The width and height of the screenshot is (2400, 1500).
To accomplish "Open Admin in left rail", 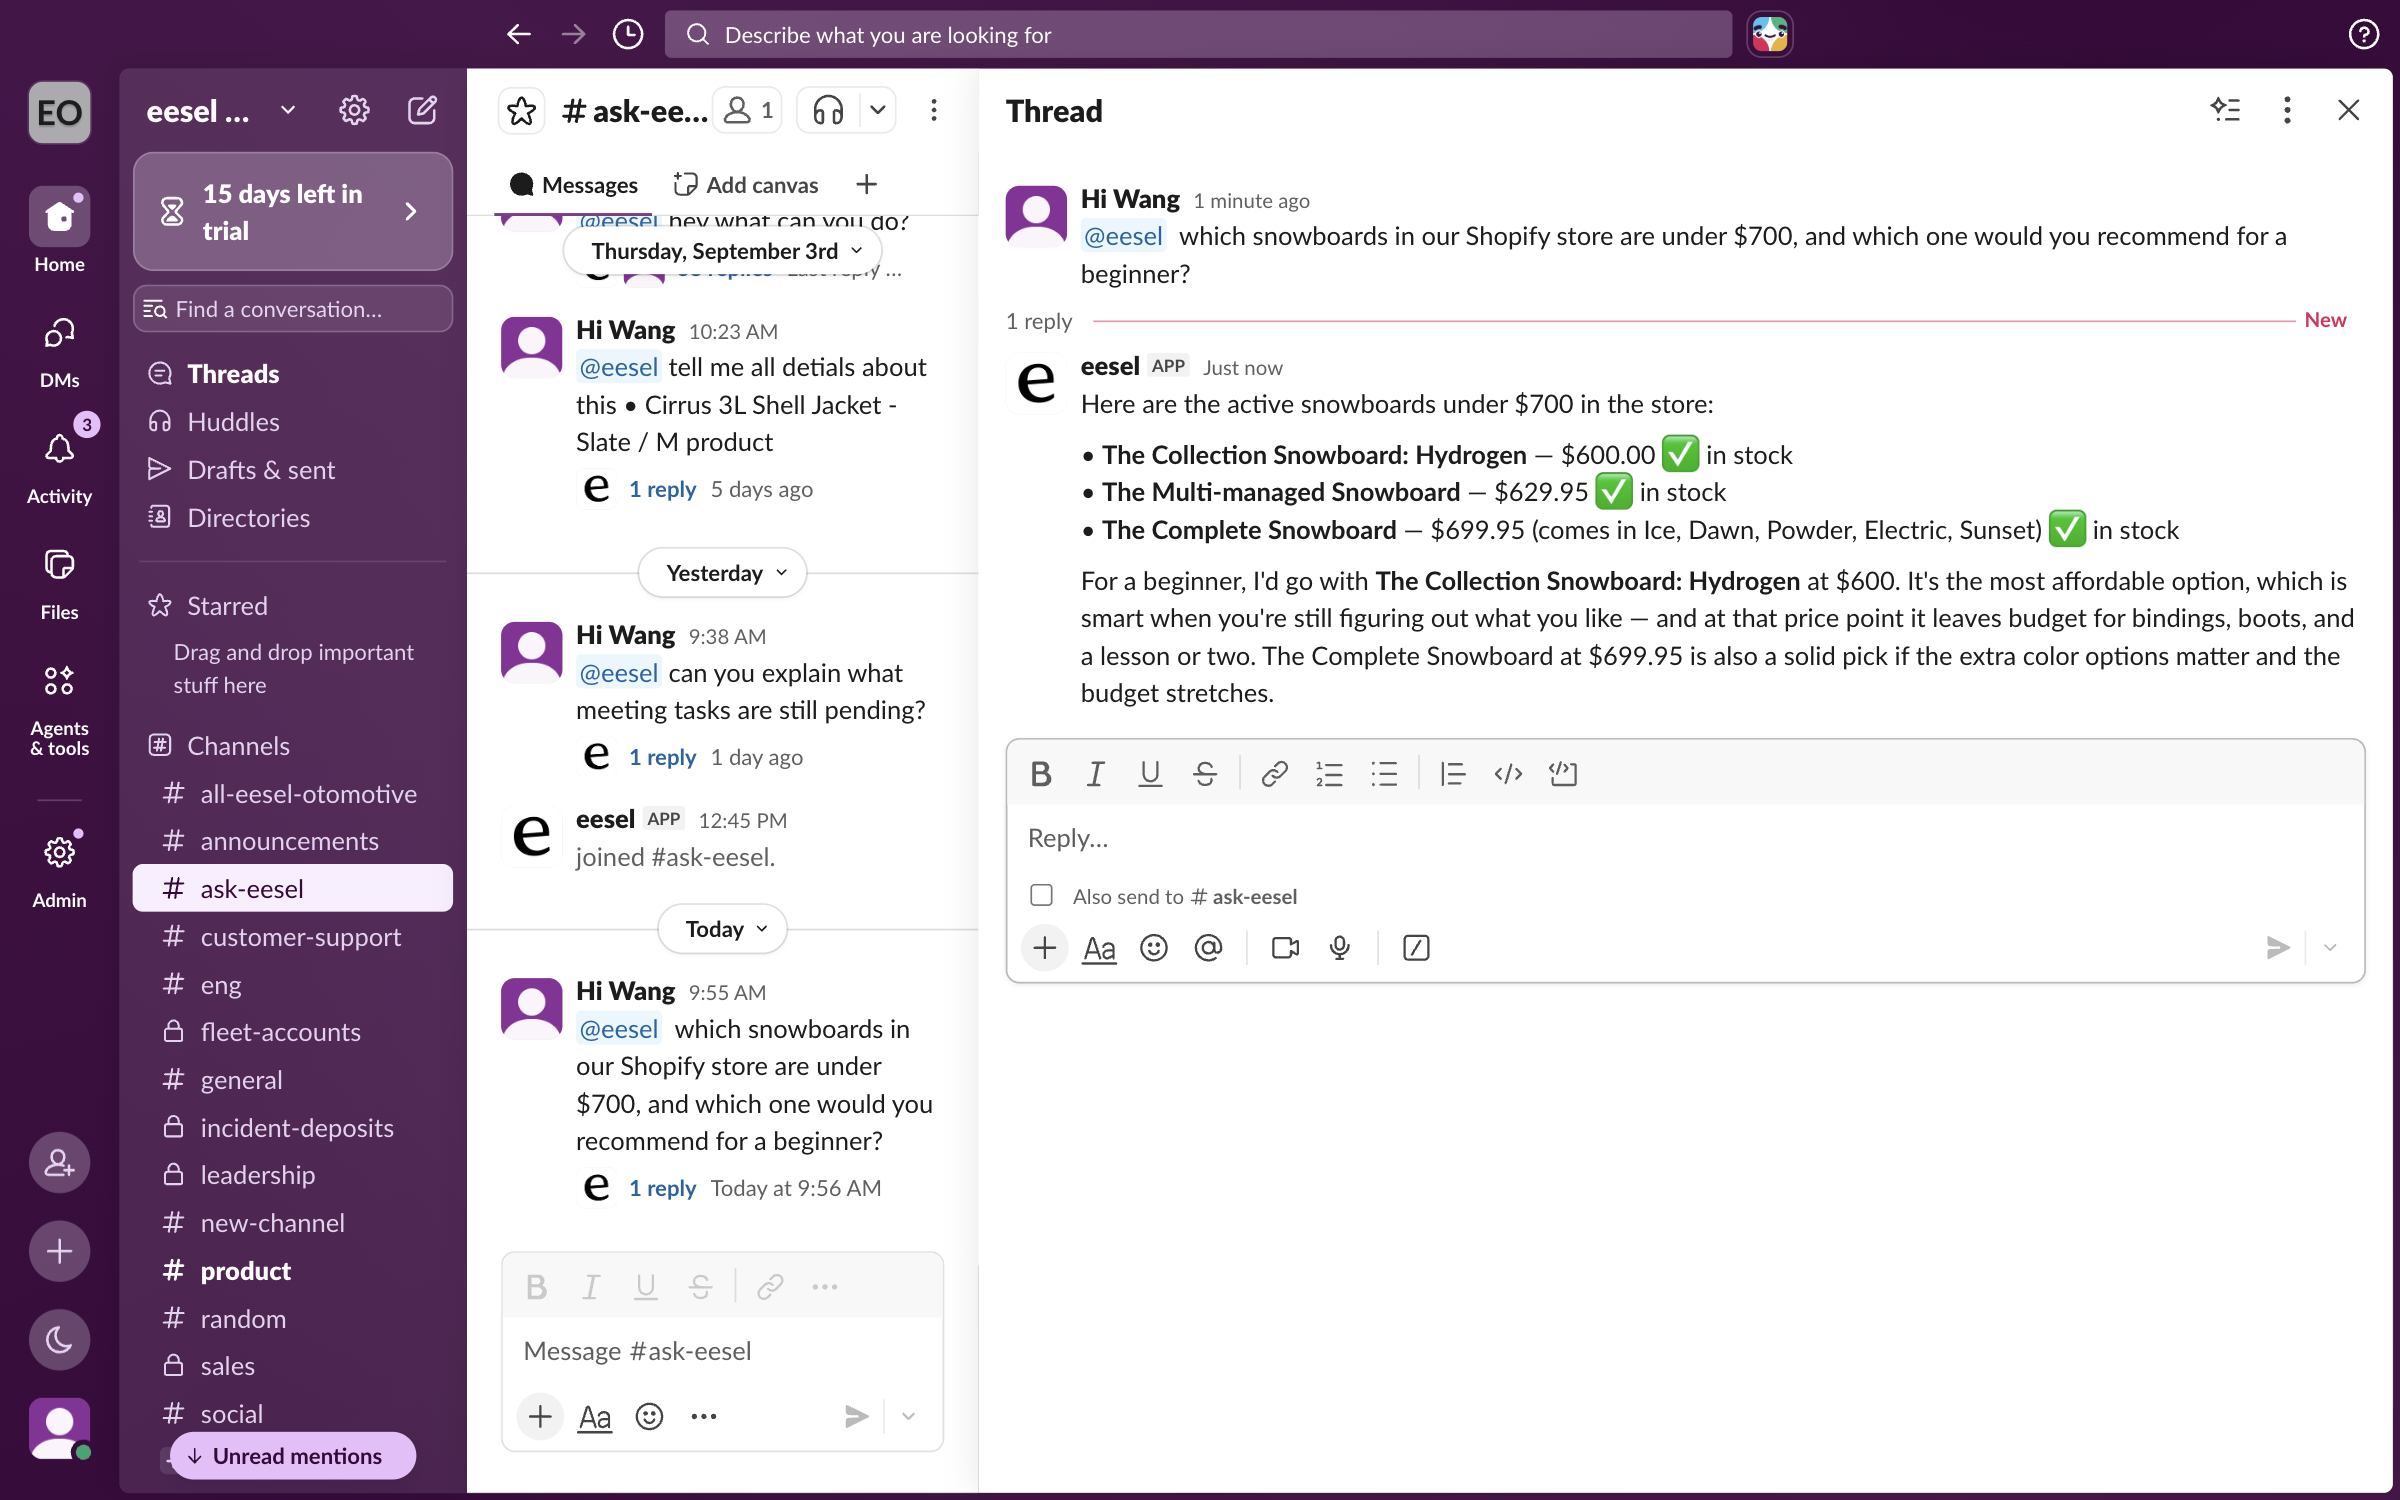I will click(x=59, y=870).
